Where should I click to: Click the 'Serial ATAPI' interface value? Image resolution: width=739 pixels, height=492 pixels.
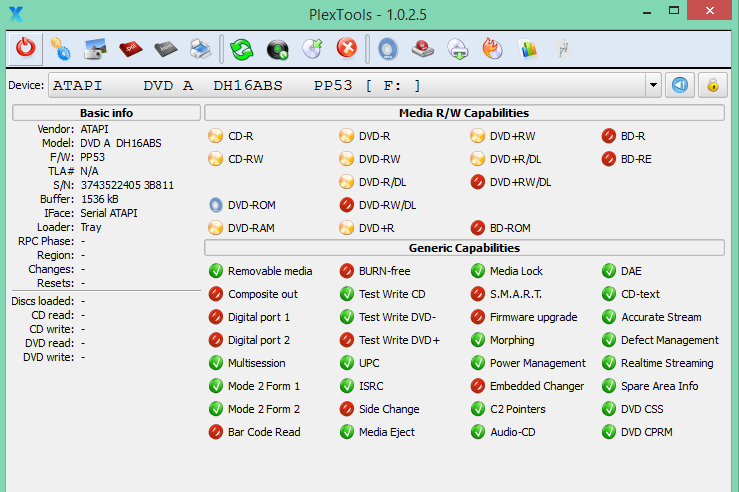point(109,213)
